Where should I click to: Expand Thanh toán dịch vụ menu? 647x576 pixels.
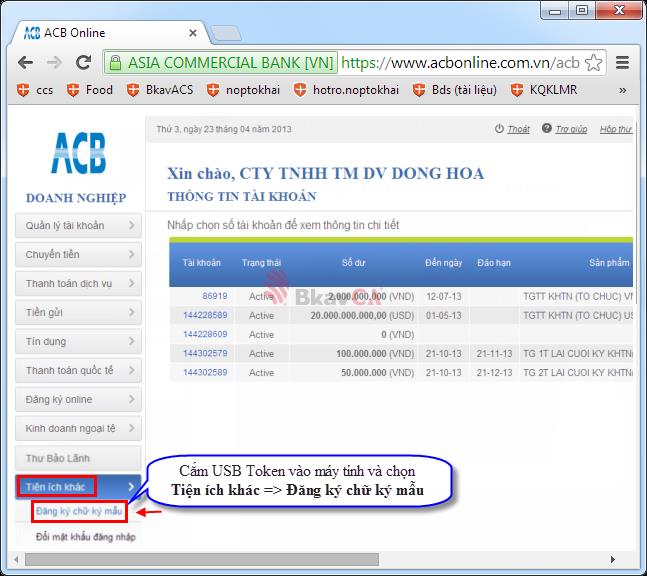[79, 284]
